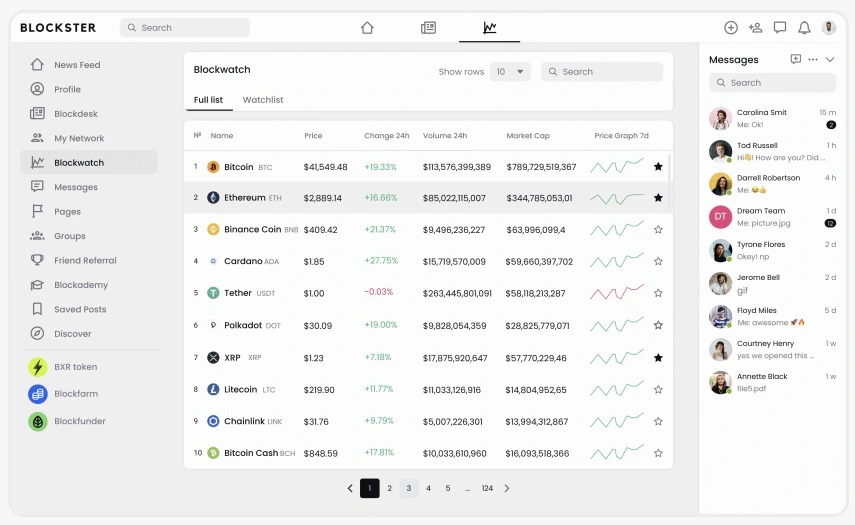Click the BXR token lightning icon
This screenshot has width=855, height=525.
[38, 367]
